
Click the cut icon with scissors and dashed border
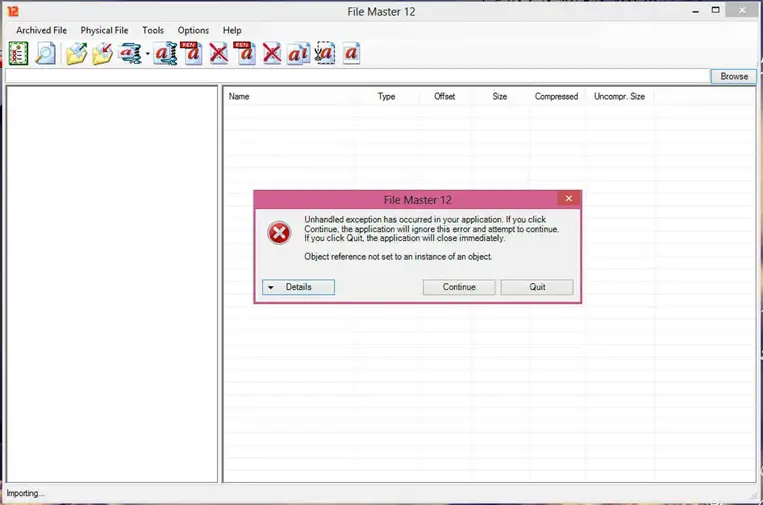click(325, 53)
